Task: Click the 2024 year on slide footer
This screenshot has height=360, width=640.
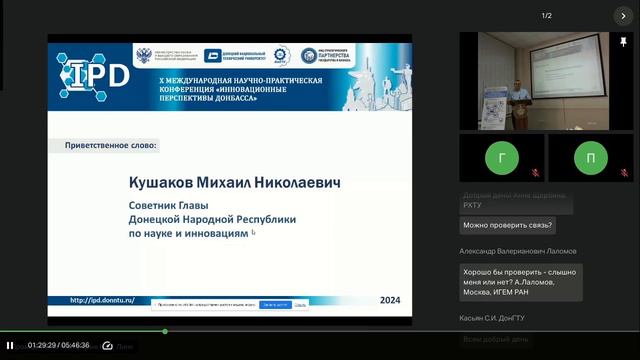Action: [390, 300]
